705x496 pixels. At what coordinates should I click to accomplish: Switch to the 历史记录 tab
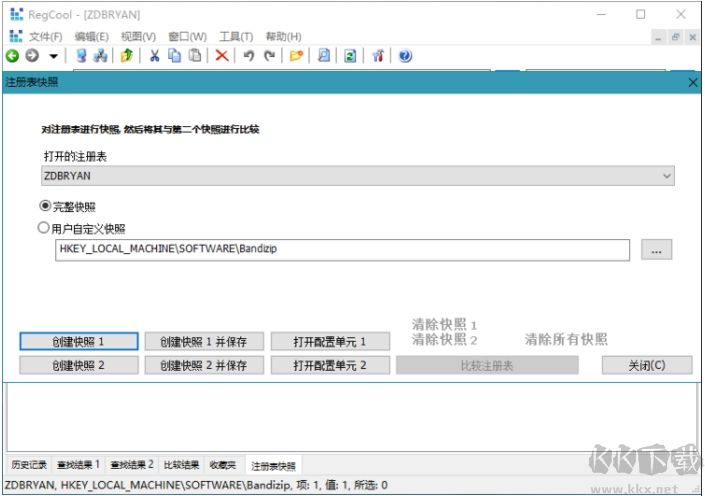click(29, 465)
